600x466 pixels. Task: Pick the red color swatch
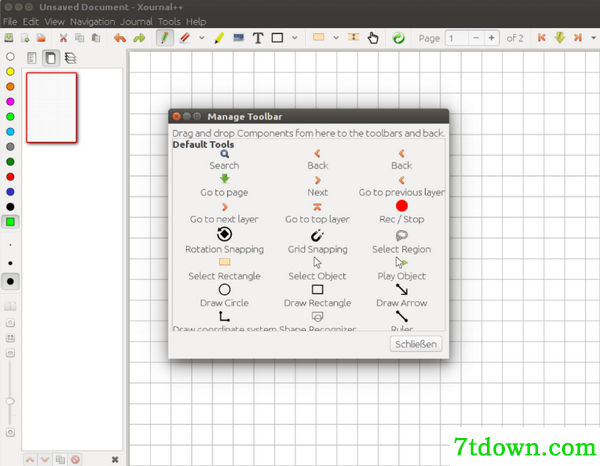10,177
